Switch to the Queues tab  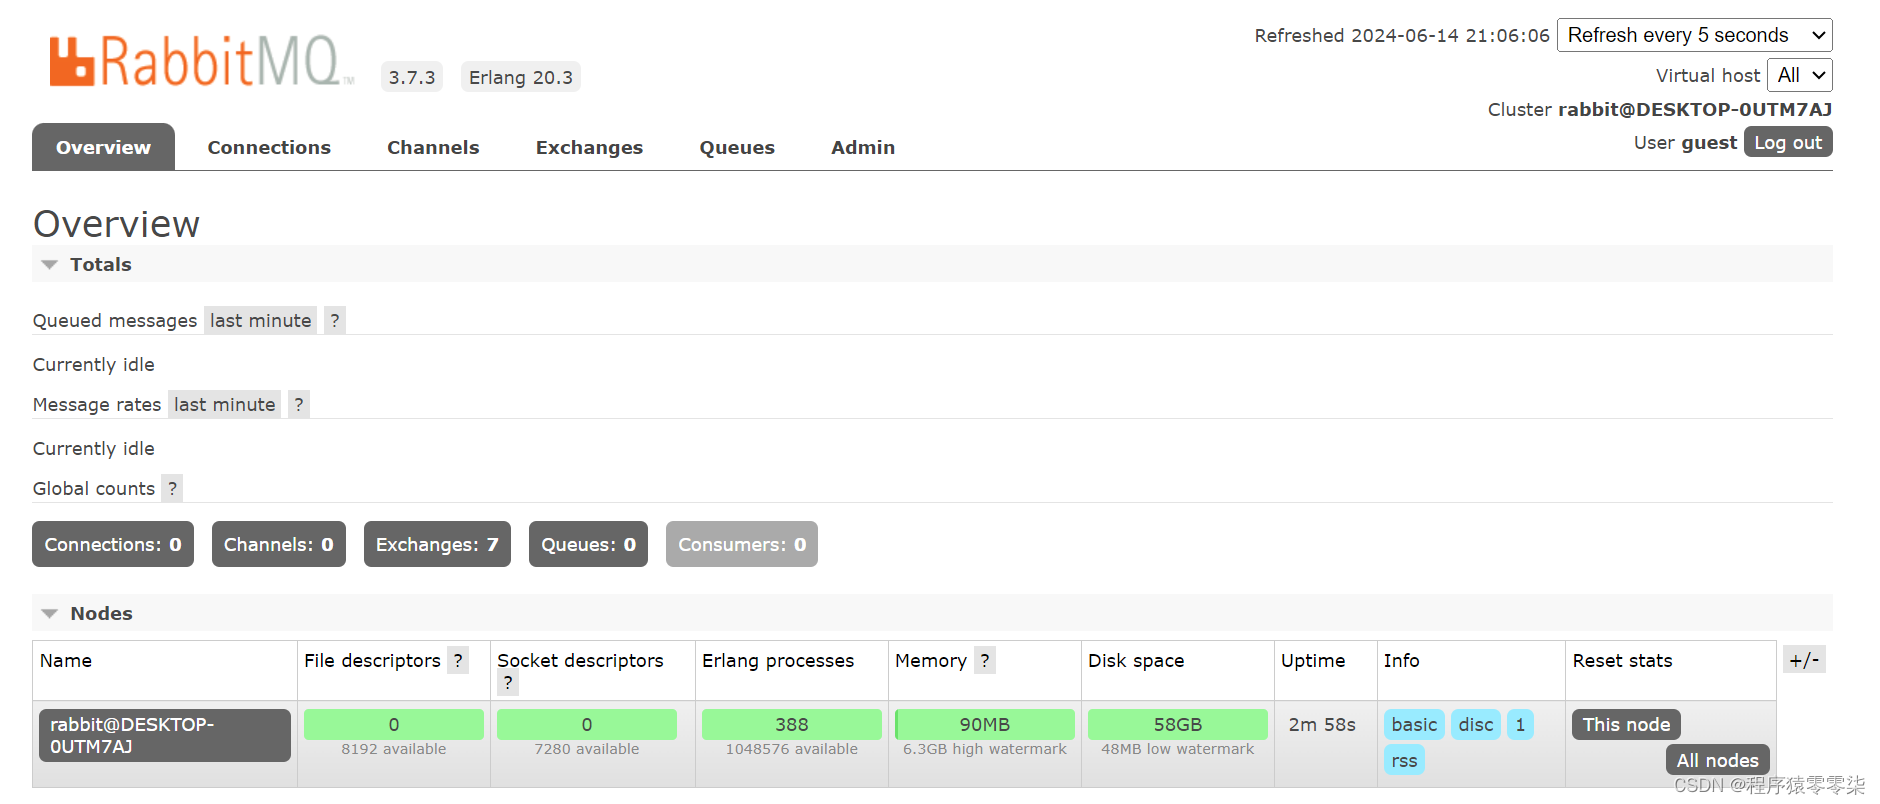pos(737,147)
